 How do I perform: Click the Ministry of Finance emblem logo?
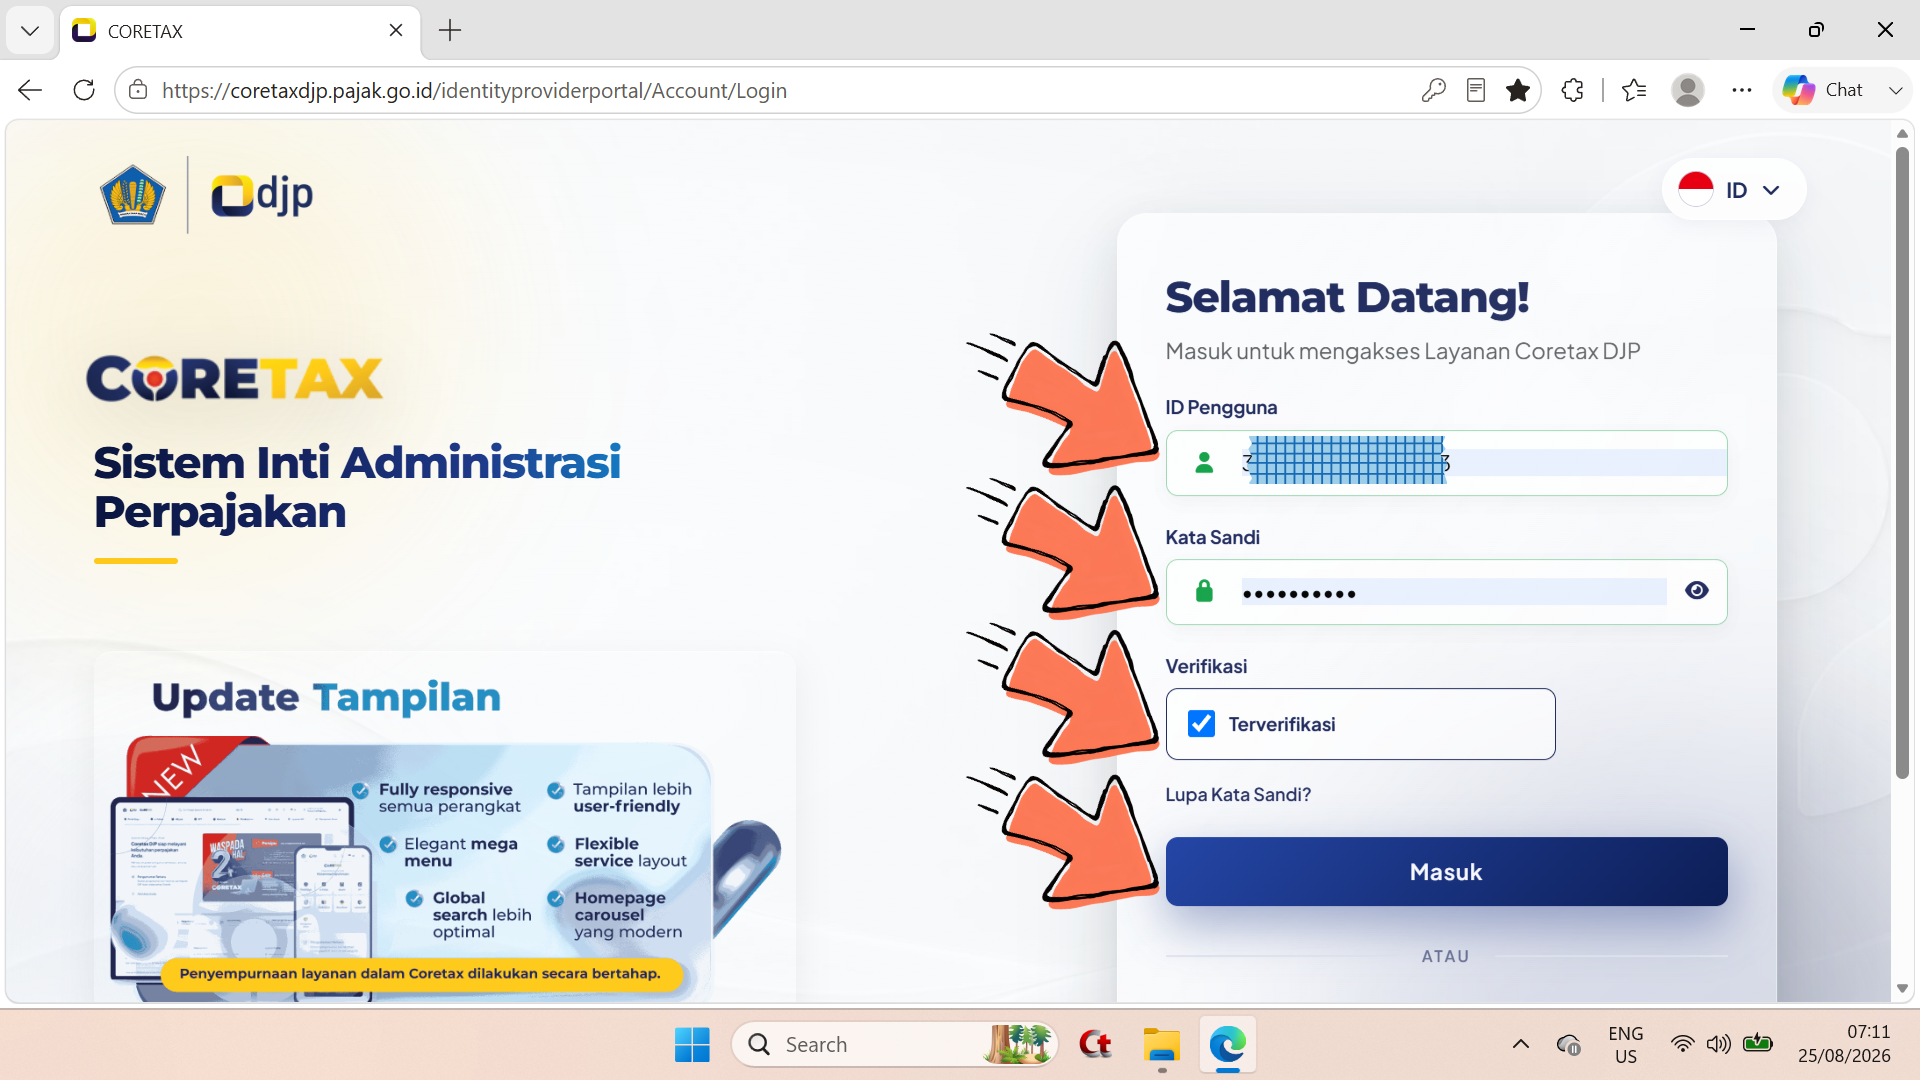(133, 195)
